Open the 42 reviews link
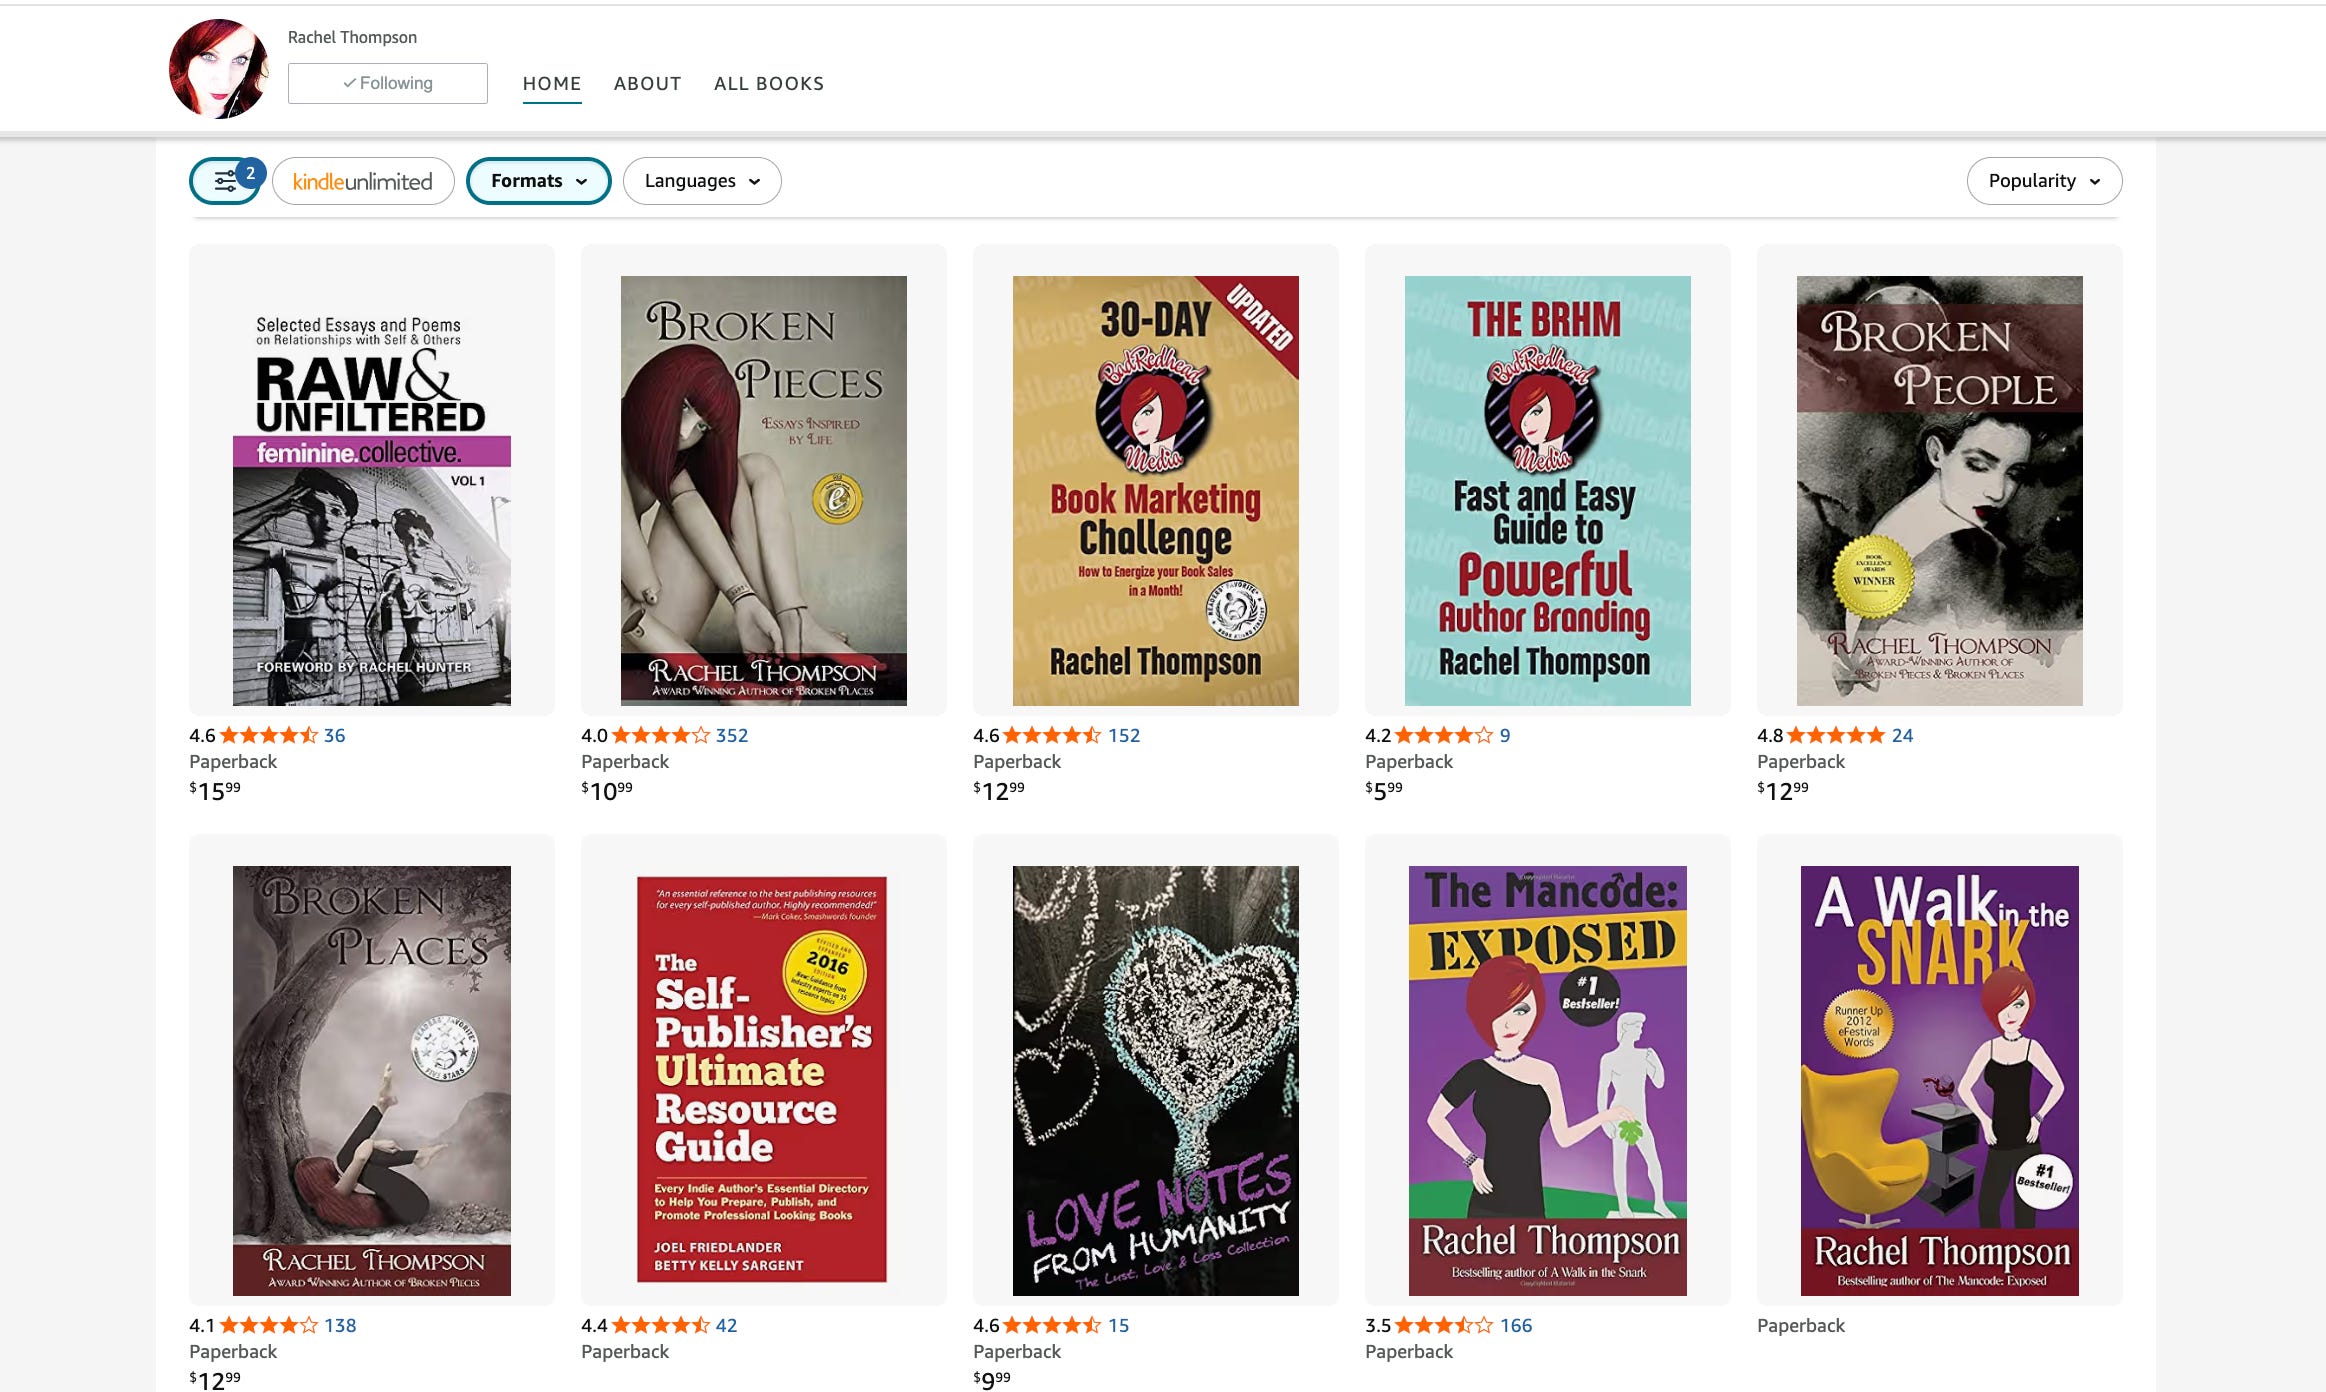 [727, 1325]
